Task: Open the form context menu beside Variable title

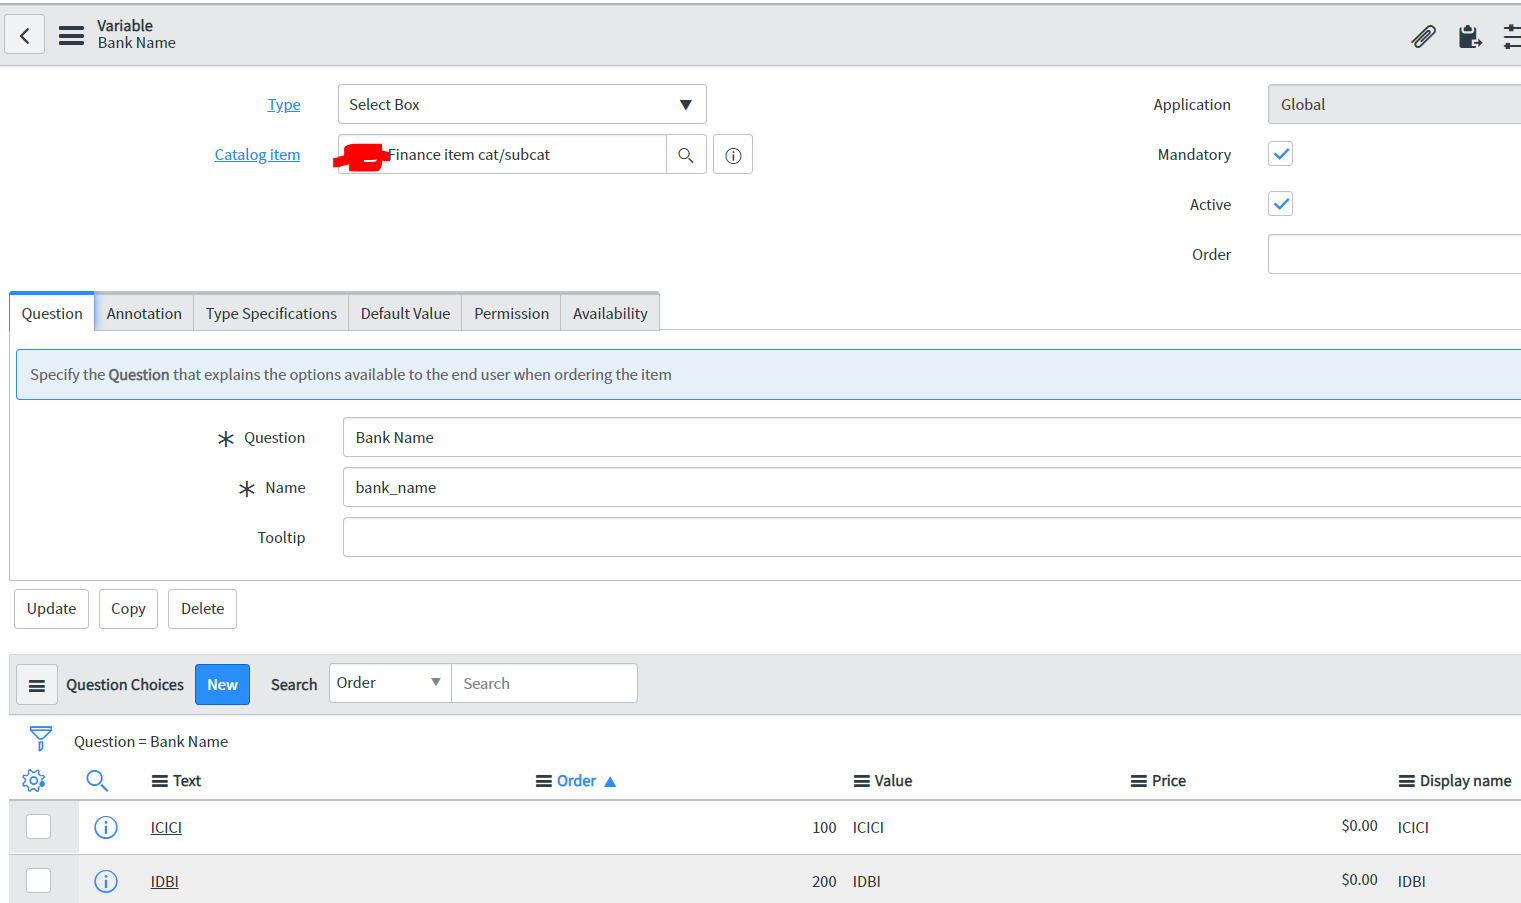Action: (70, 34)
